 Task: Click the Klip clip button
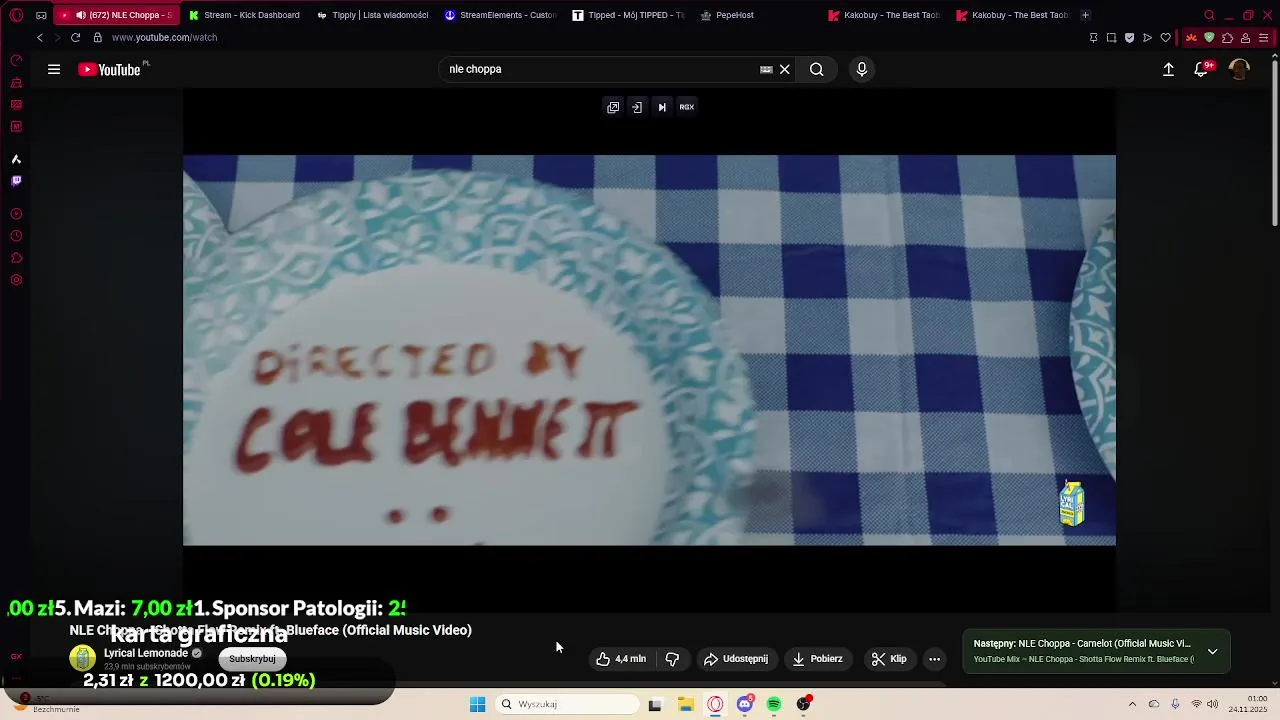(x=889, y=659)
